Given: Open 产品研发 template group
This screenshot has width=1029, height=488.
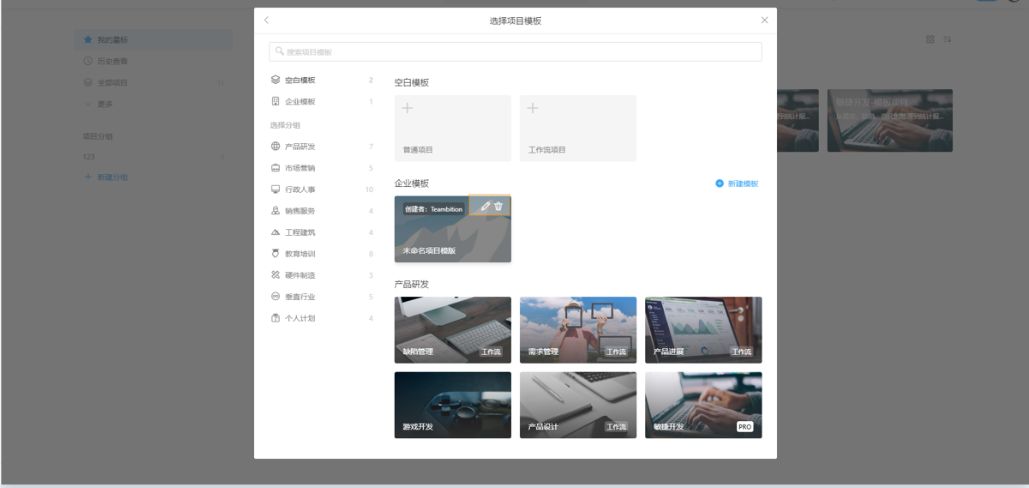Looking at the screenshot, I should coord(322,146).
